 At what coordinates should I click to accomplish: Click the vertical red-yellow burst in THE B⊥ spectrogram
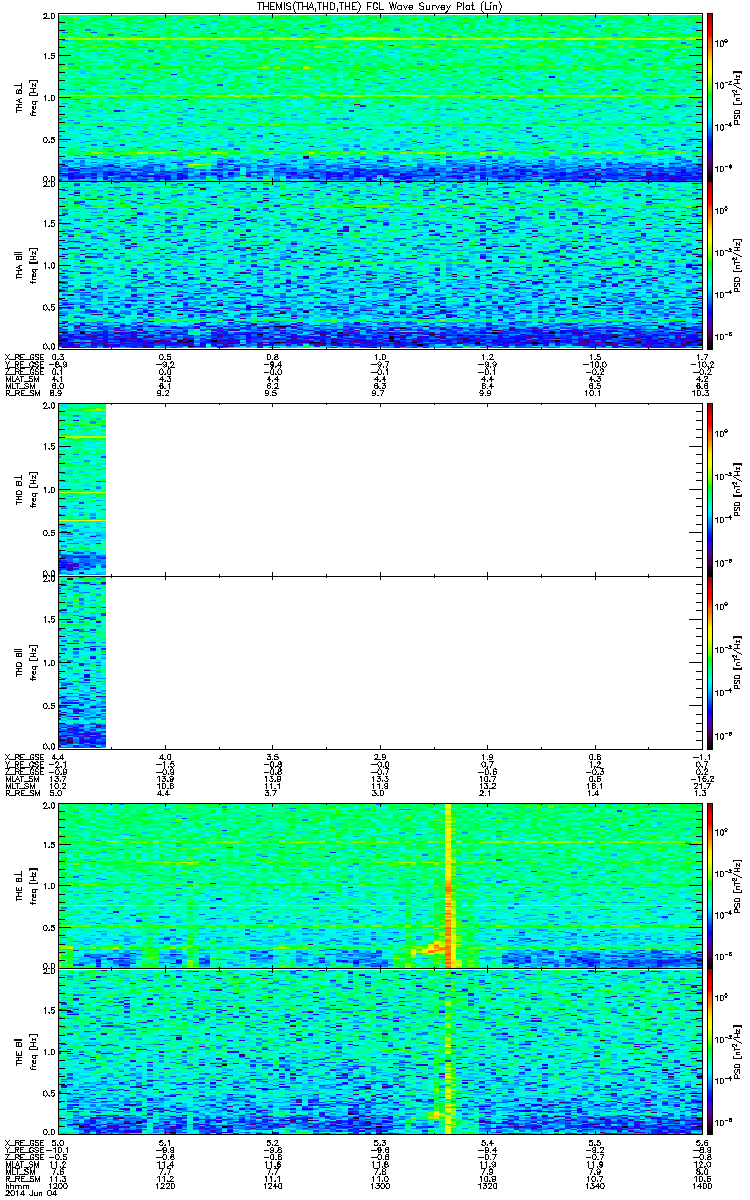449,885
